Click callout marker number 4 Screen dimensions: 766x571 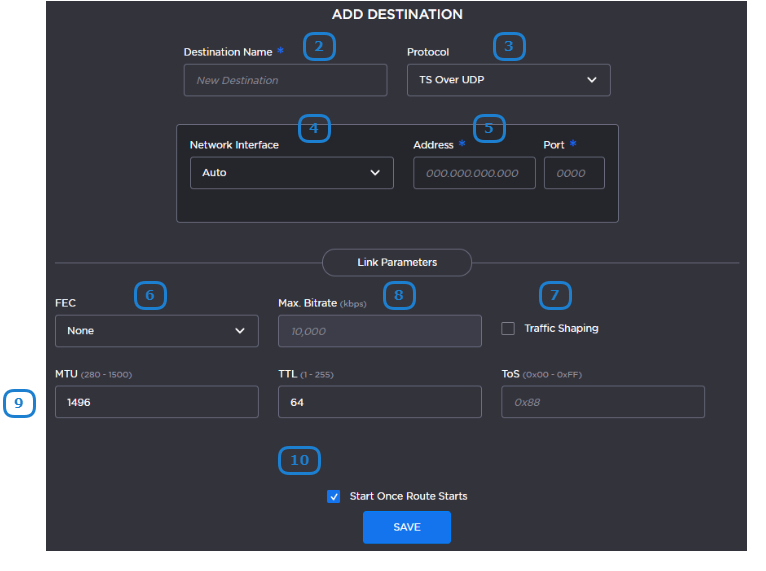pyautogui.click(x=314, y=128)
